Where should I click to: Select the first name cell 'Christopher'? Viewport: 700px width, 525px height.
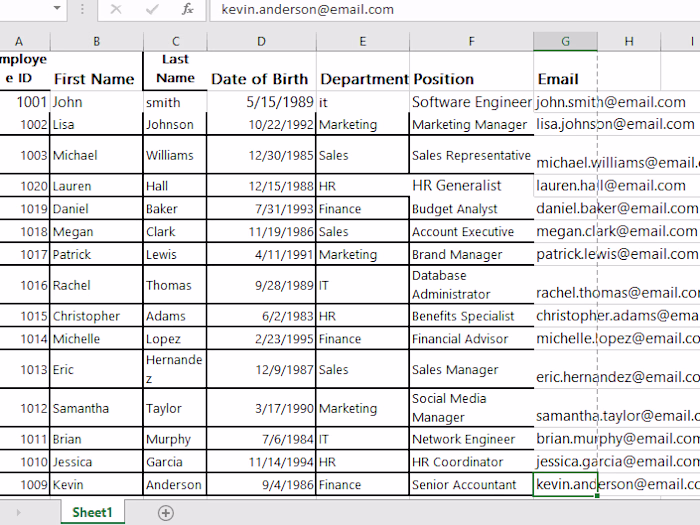(x=96, y=316)
